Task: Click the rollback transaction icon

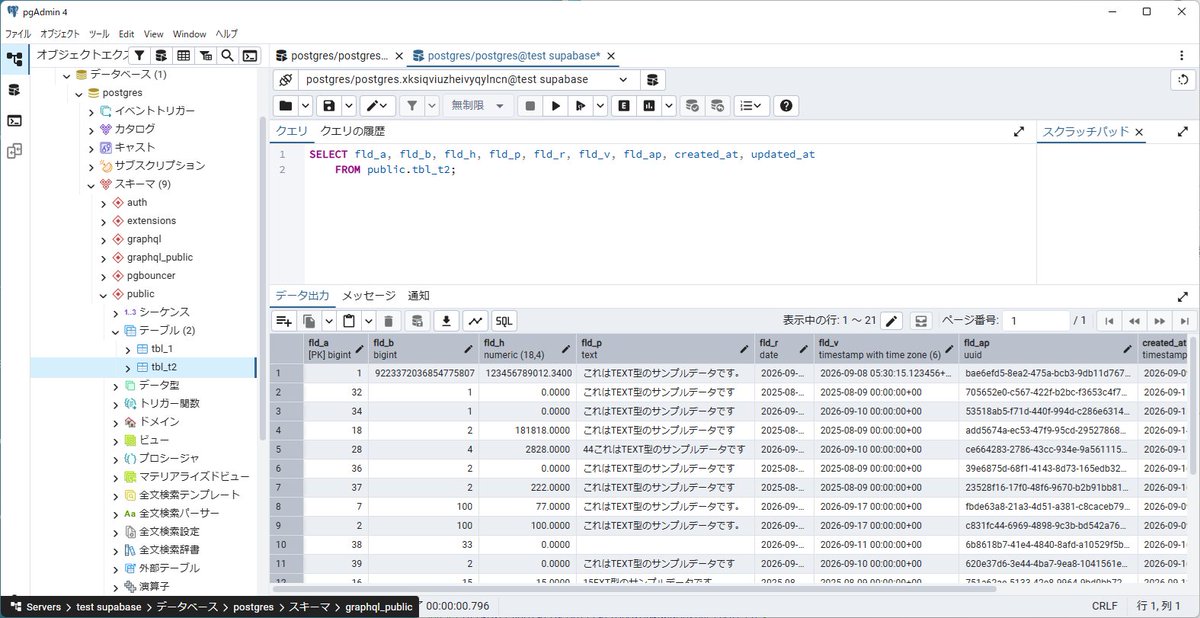Action: 716,105
